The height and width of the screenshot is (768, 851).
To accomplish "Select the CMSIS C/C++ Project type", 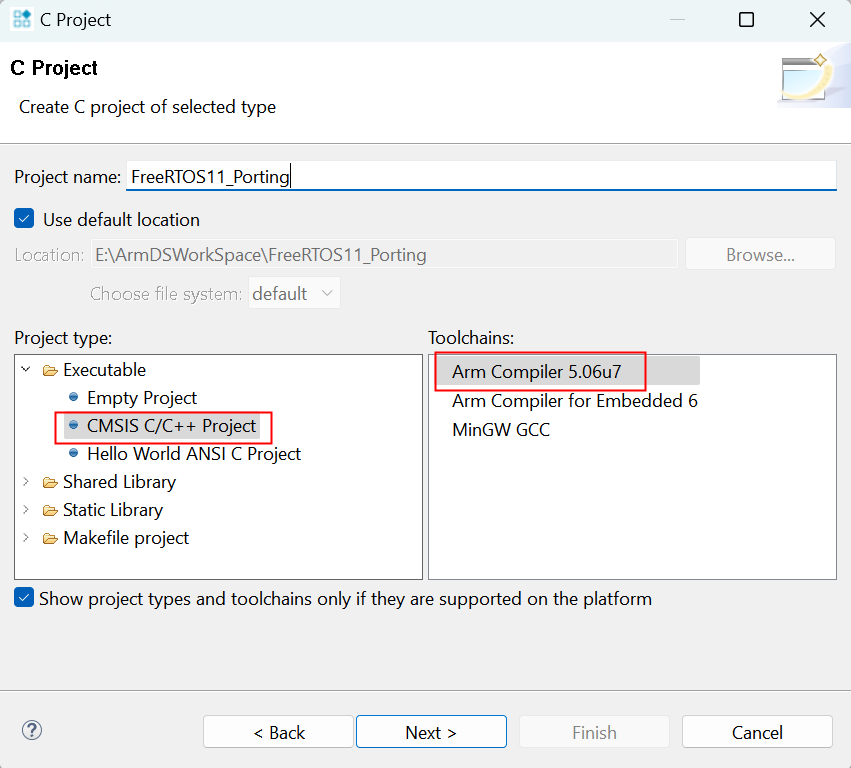I will (x=171, y=426).
